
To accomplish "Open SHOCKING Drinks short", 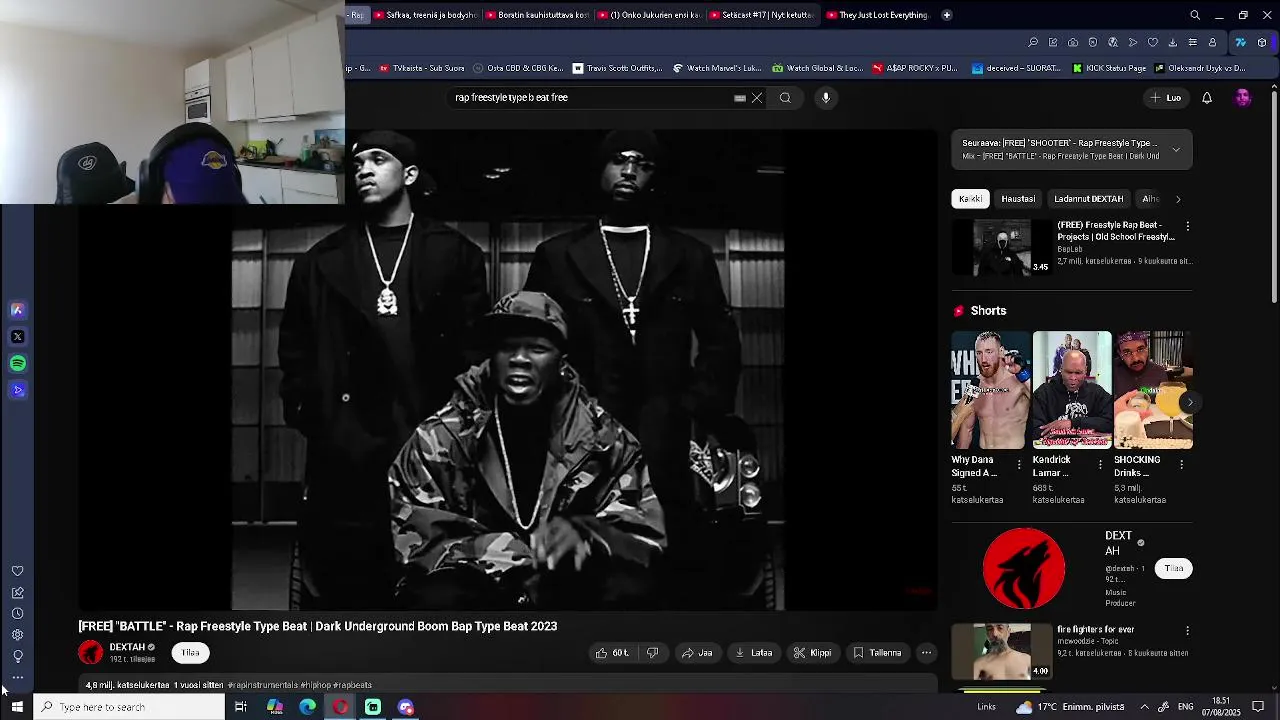I will [1154, 390].
